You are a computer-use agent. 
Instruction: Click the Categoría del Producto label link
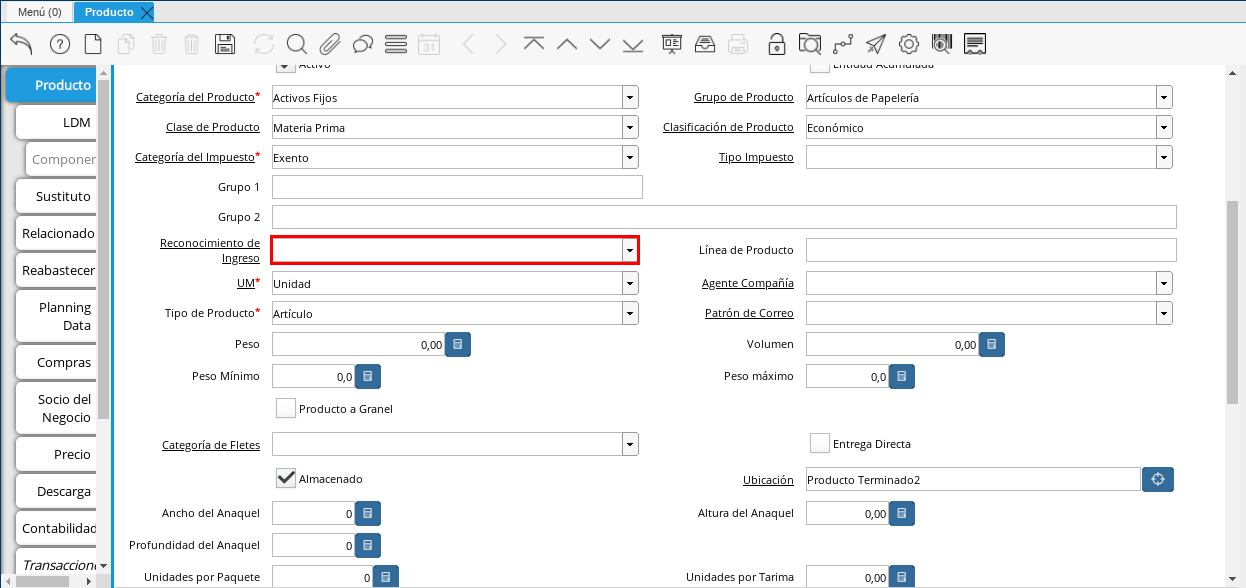tap(195, 98)
